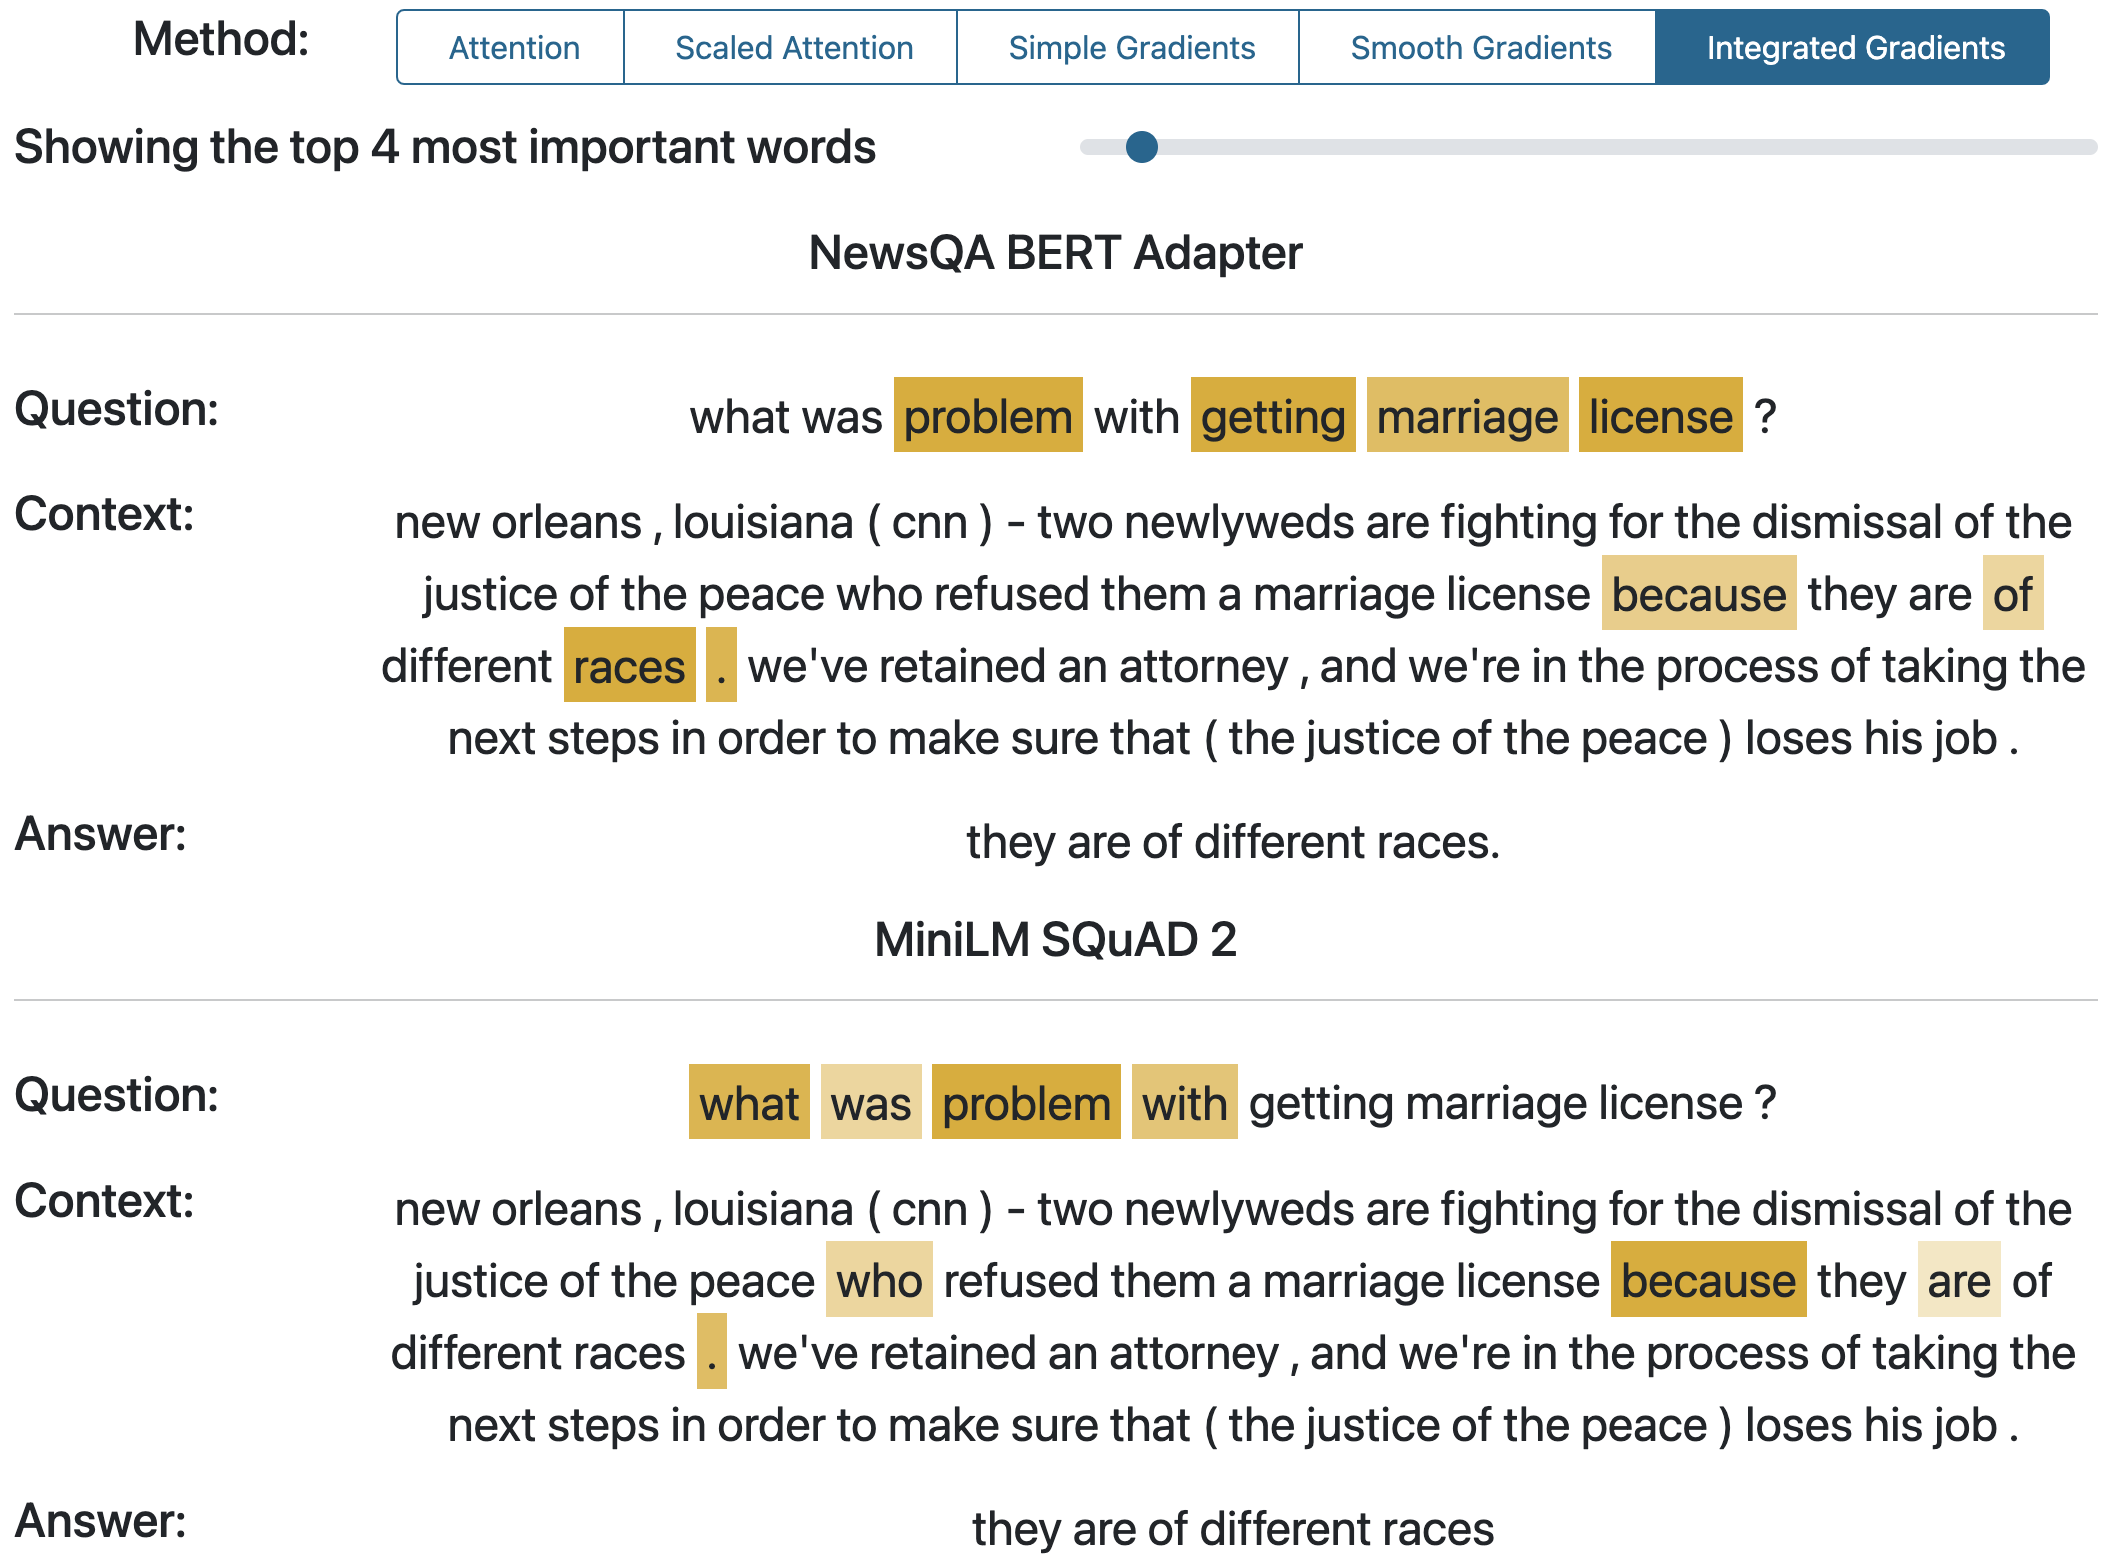Select the Attention method tab
This screenshot has height=1556, width=2112.
click(x=513, y=48)
